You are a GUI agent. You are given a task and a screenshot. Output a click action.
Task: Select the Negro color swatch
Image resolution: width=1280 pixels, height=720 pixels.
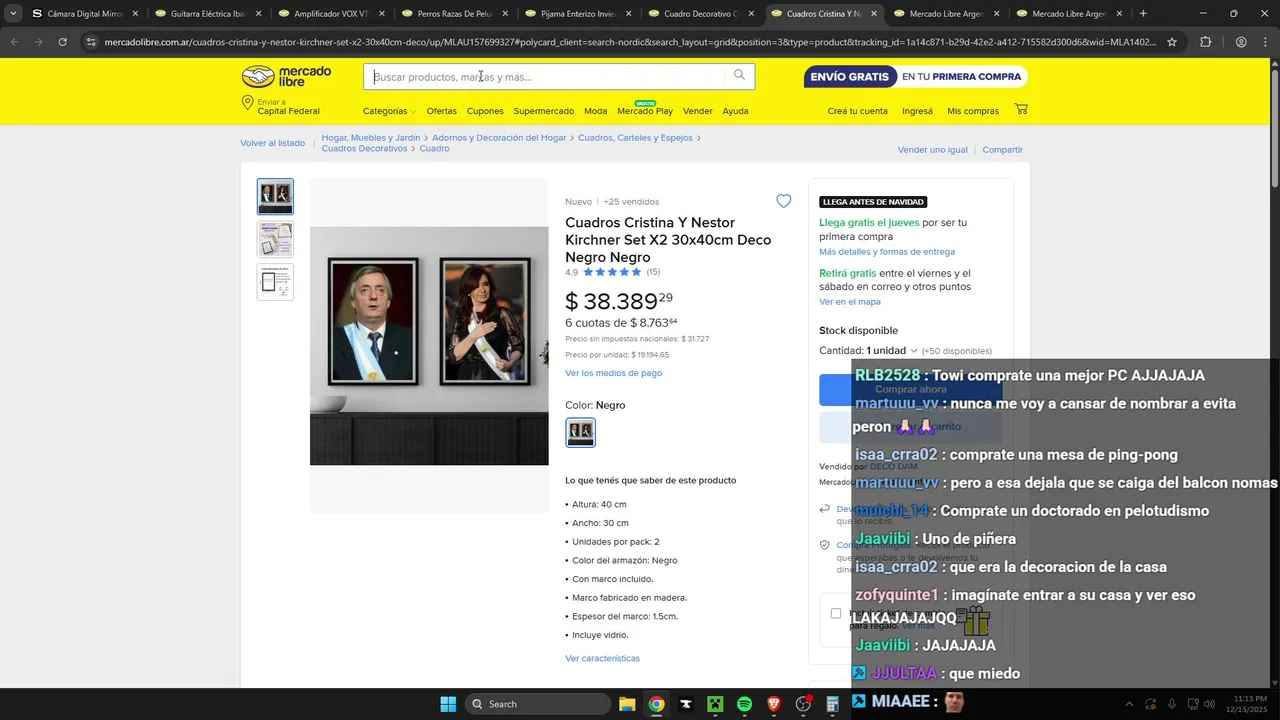(x=580, y=432)
